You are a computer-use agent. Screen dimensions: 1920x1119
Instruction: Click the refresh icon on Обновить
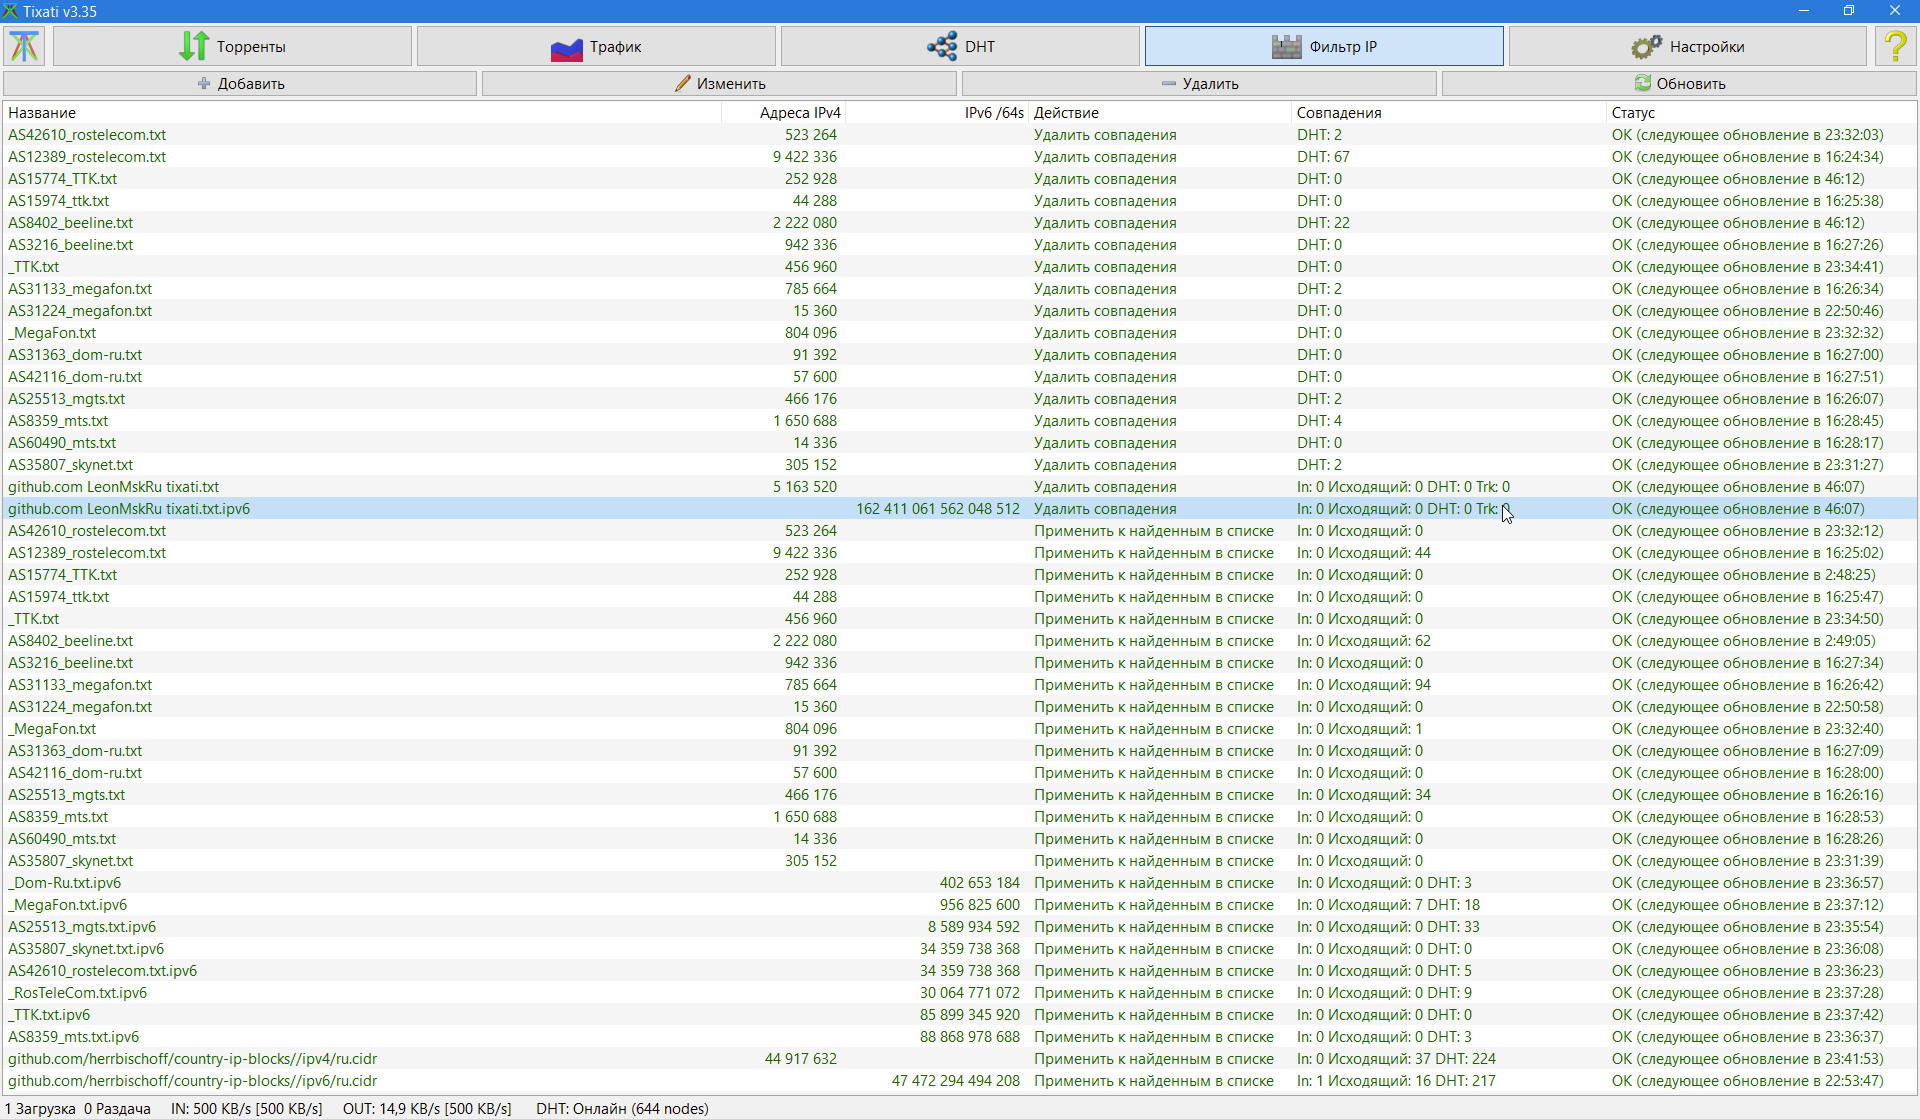pos(1643,83)
